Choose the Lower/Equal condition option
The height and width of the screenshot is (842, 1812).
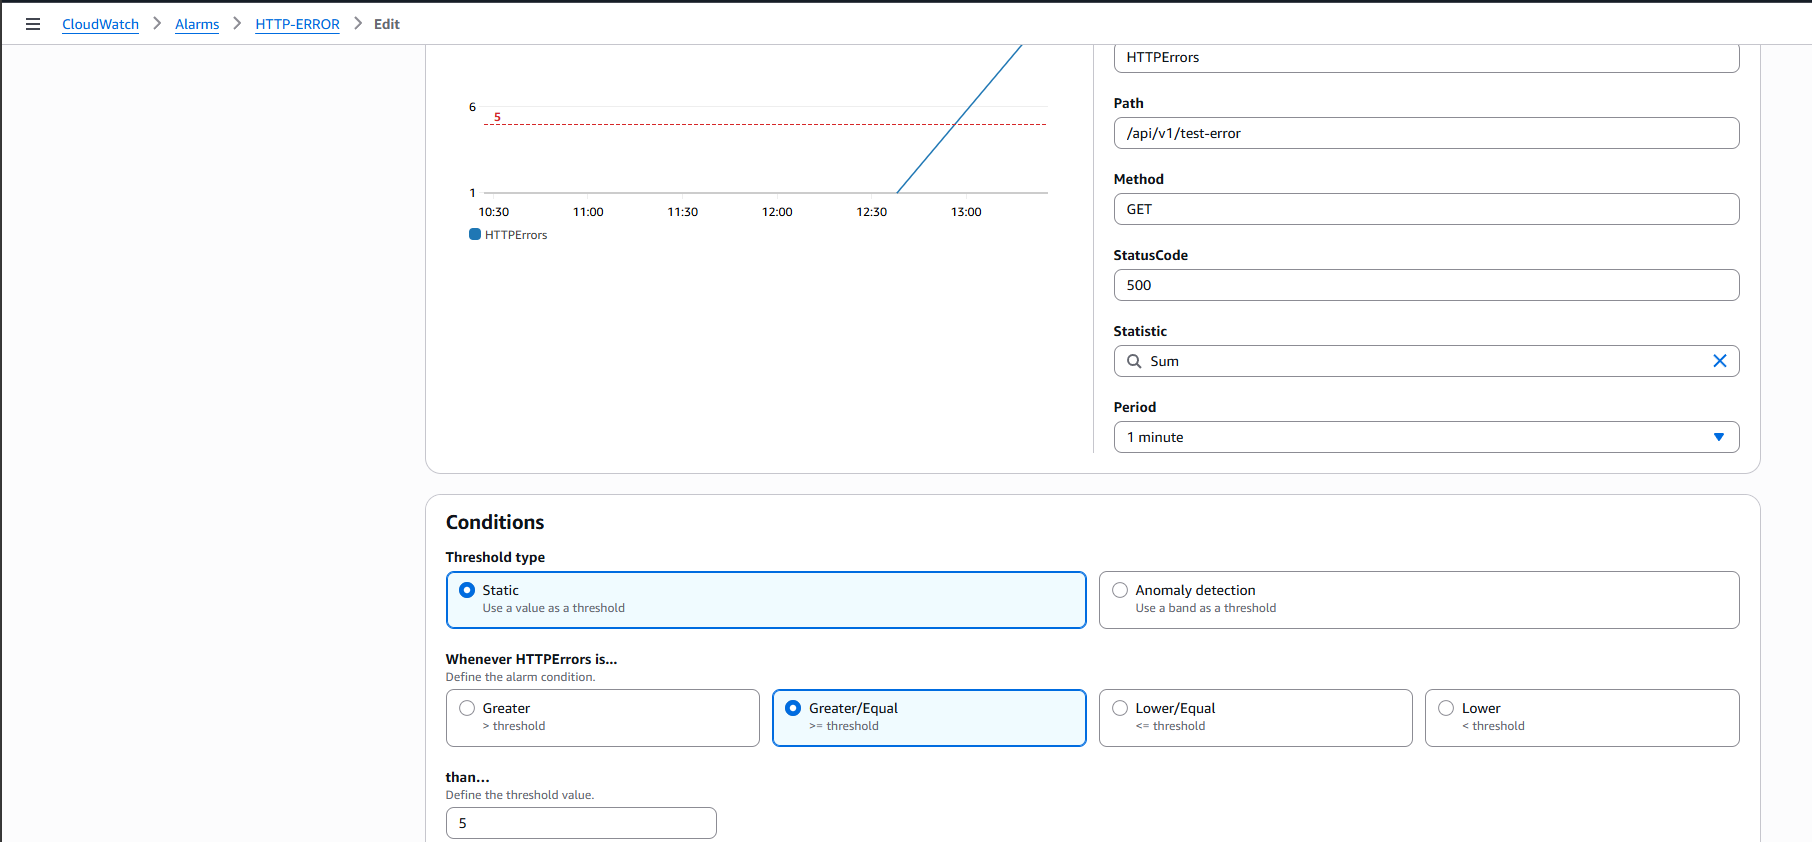(1120, 709)
